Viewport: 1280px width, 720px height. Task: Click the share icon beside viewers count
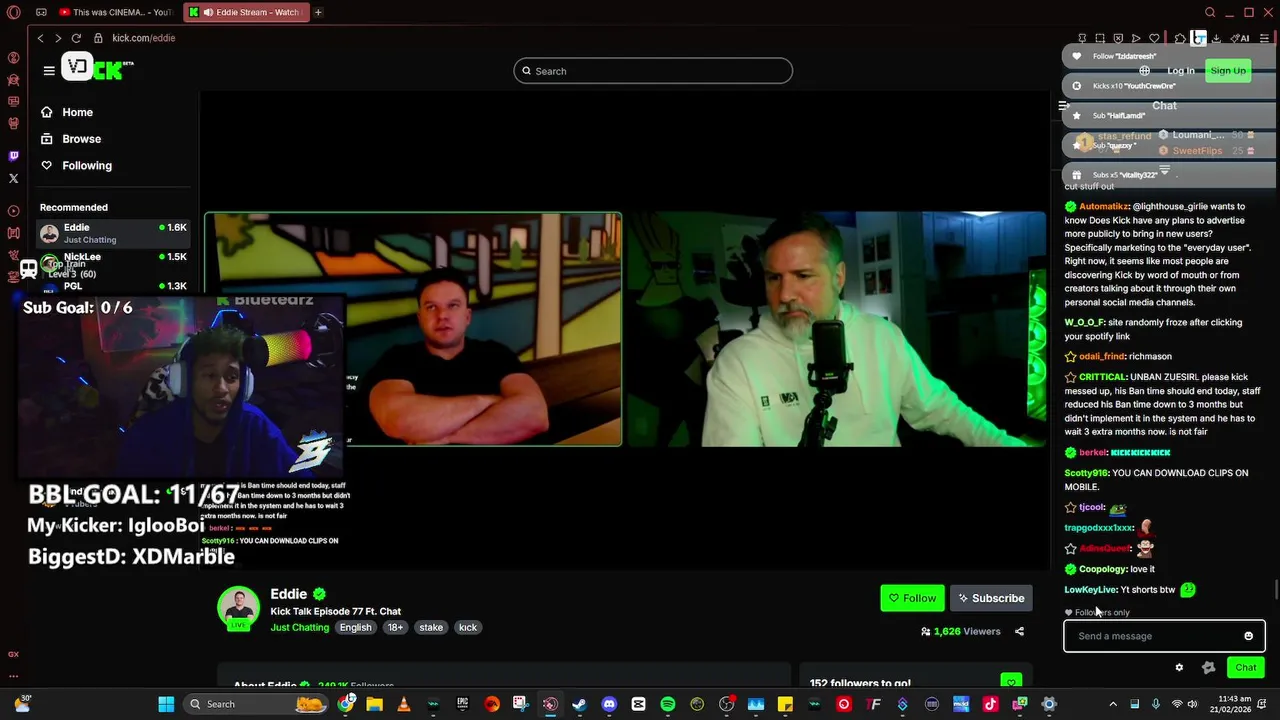[1019, 632]
